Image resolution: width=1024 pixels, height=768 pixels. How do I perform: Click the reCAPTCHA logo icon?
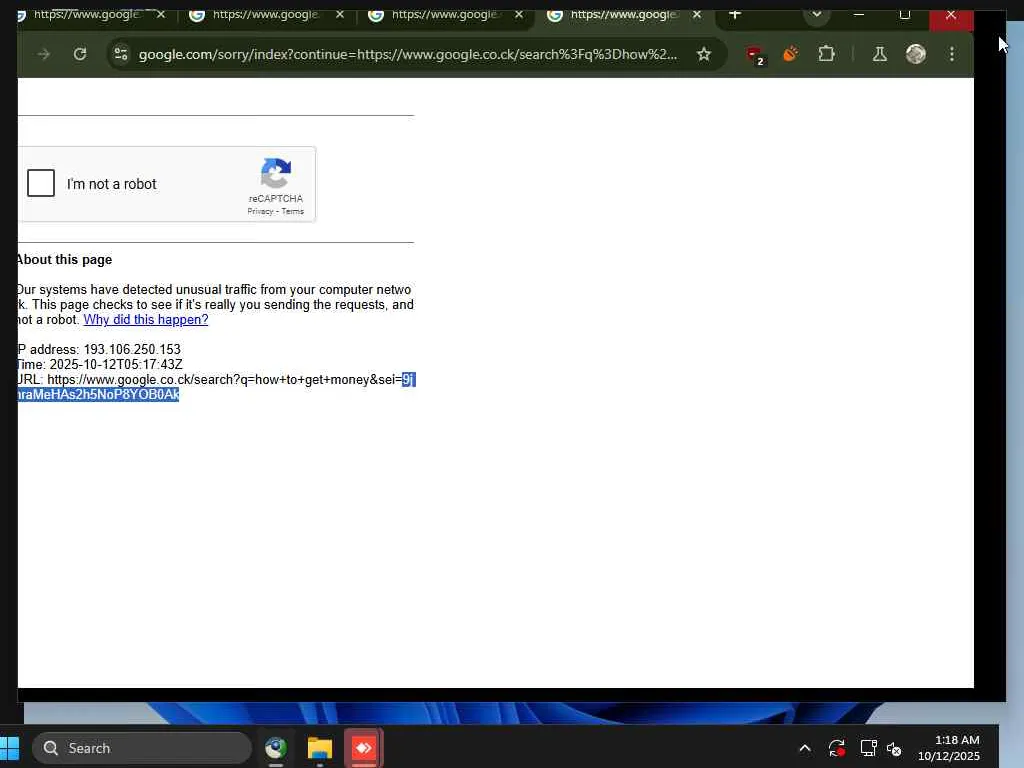276,172
